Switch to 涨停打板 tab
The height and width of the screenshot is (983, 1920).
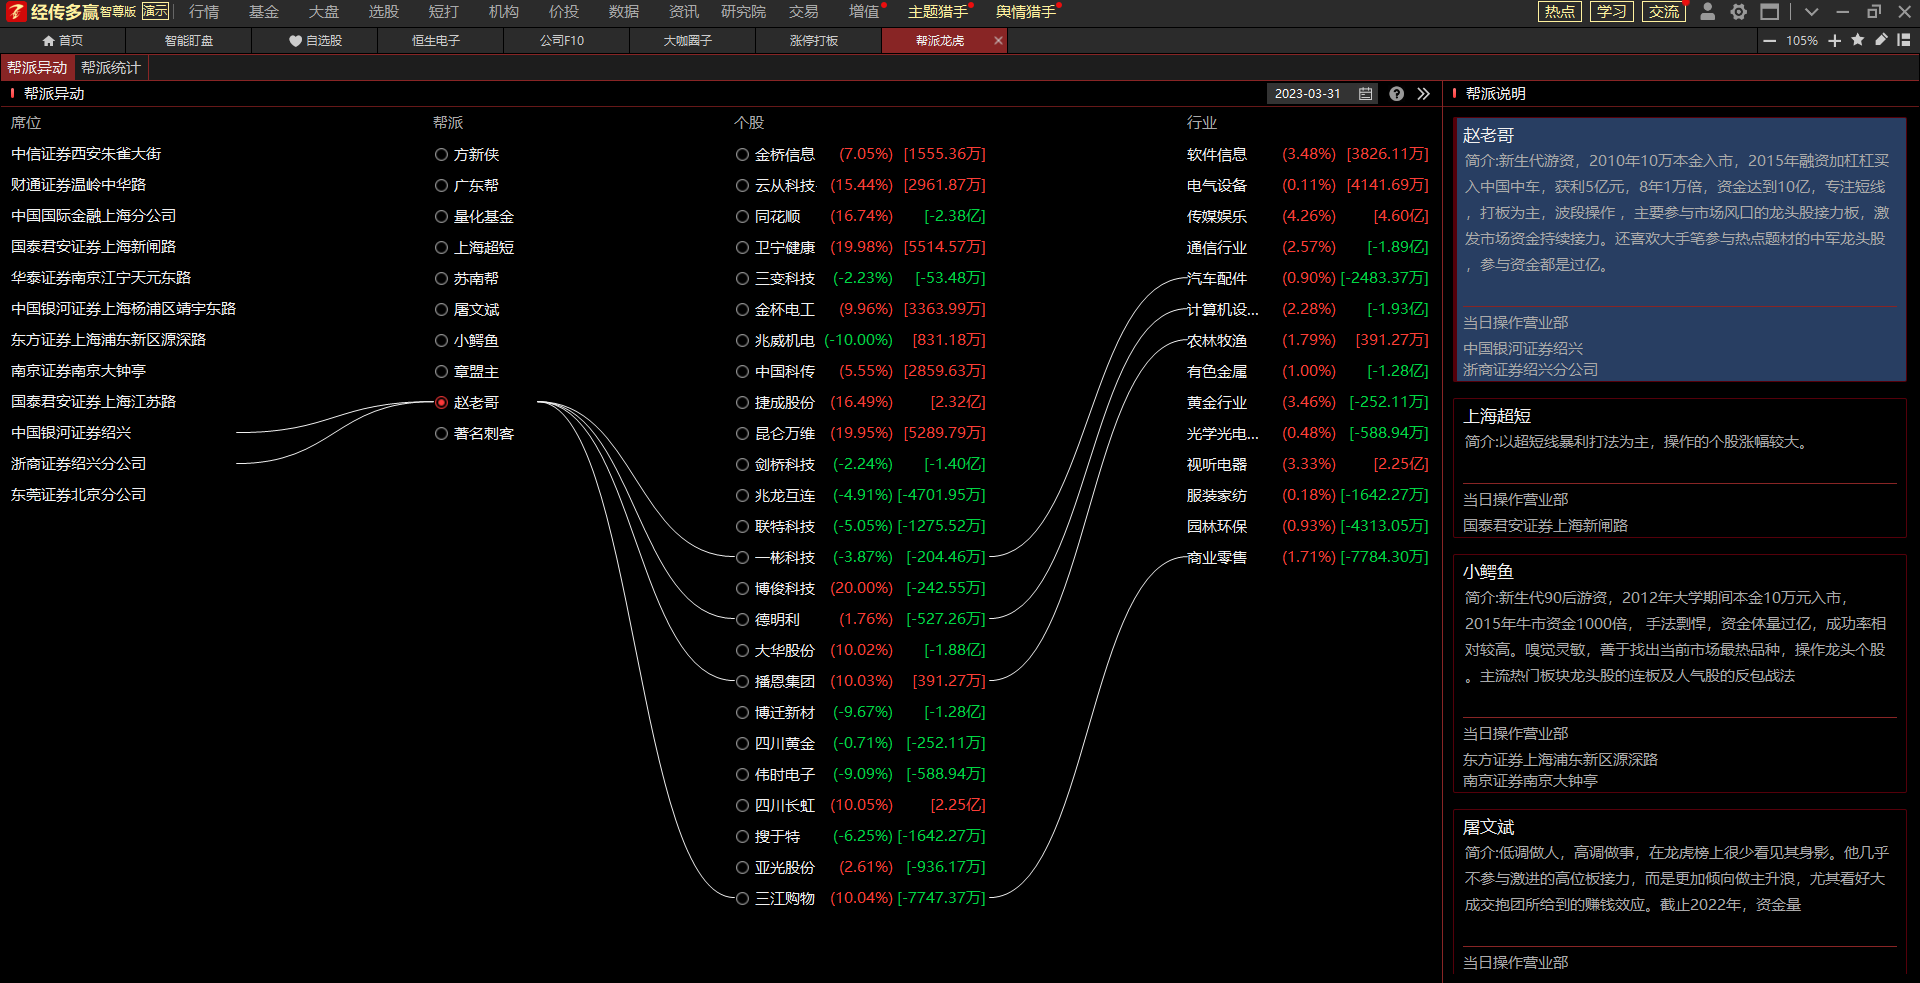[814, 41]
